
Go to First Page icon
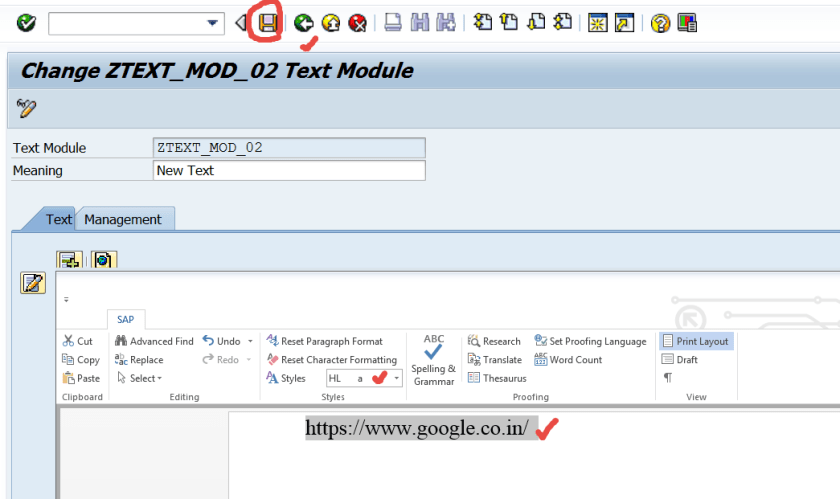click(483, 23)
